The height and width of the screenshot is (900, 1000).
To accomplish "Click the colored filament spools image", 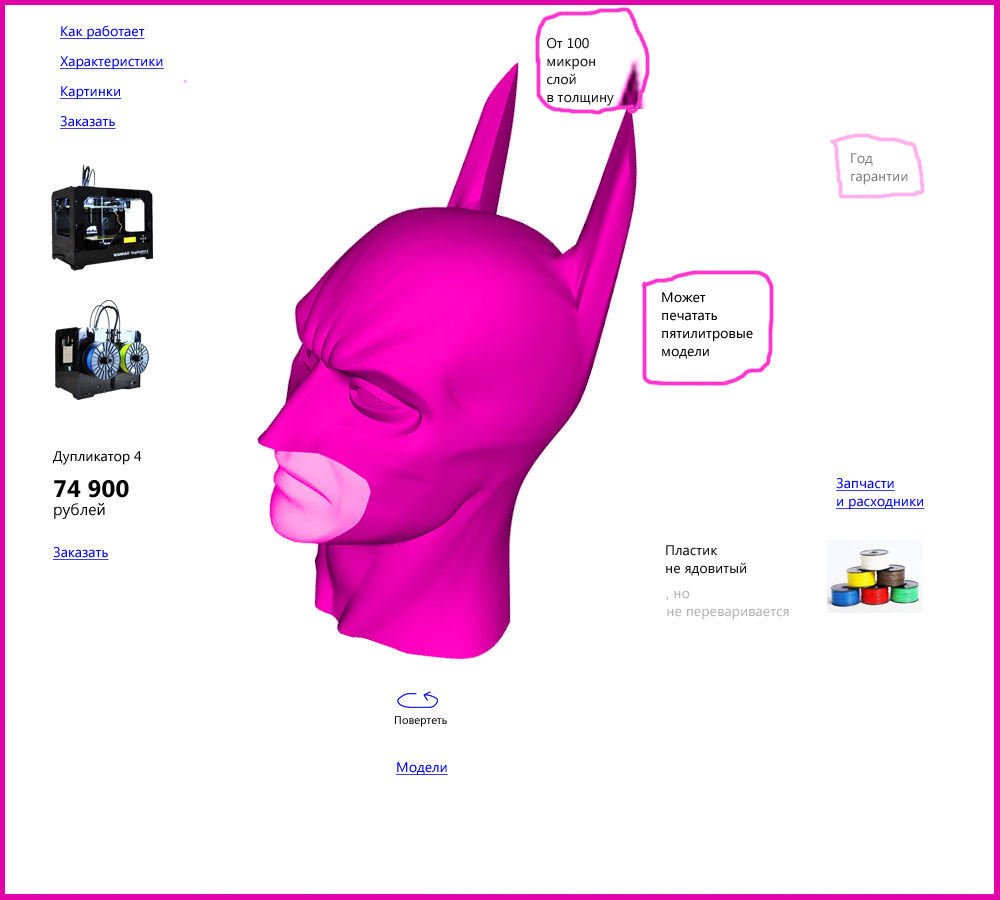I will coord(874,577).
